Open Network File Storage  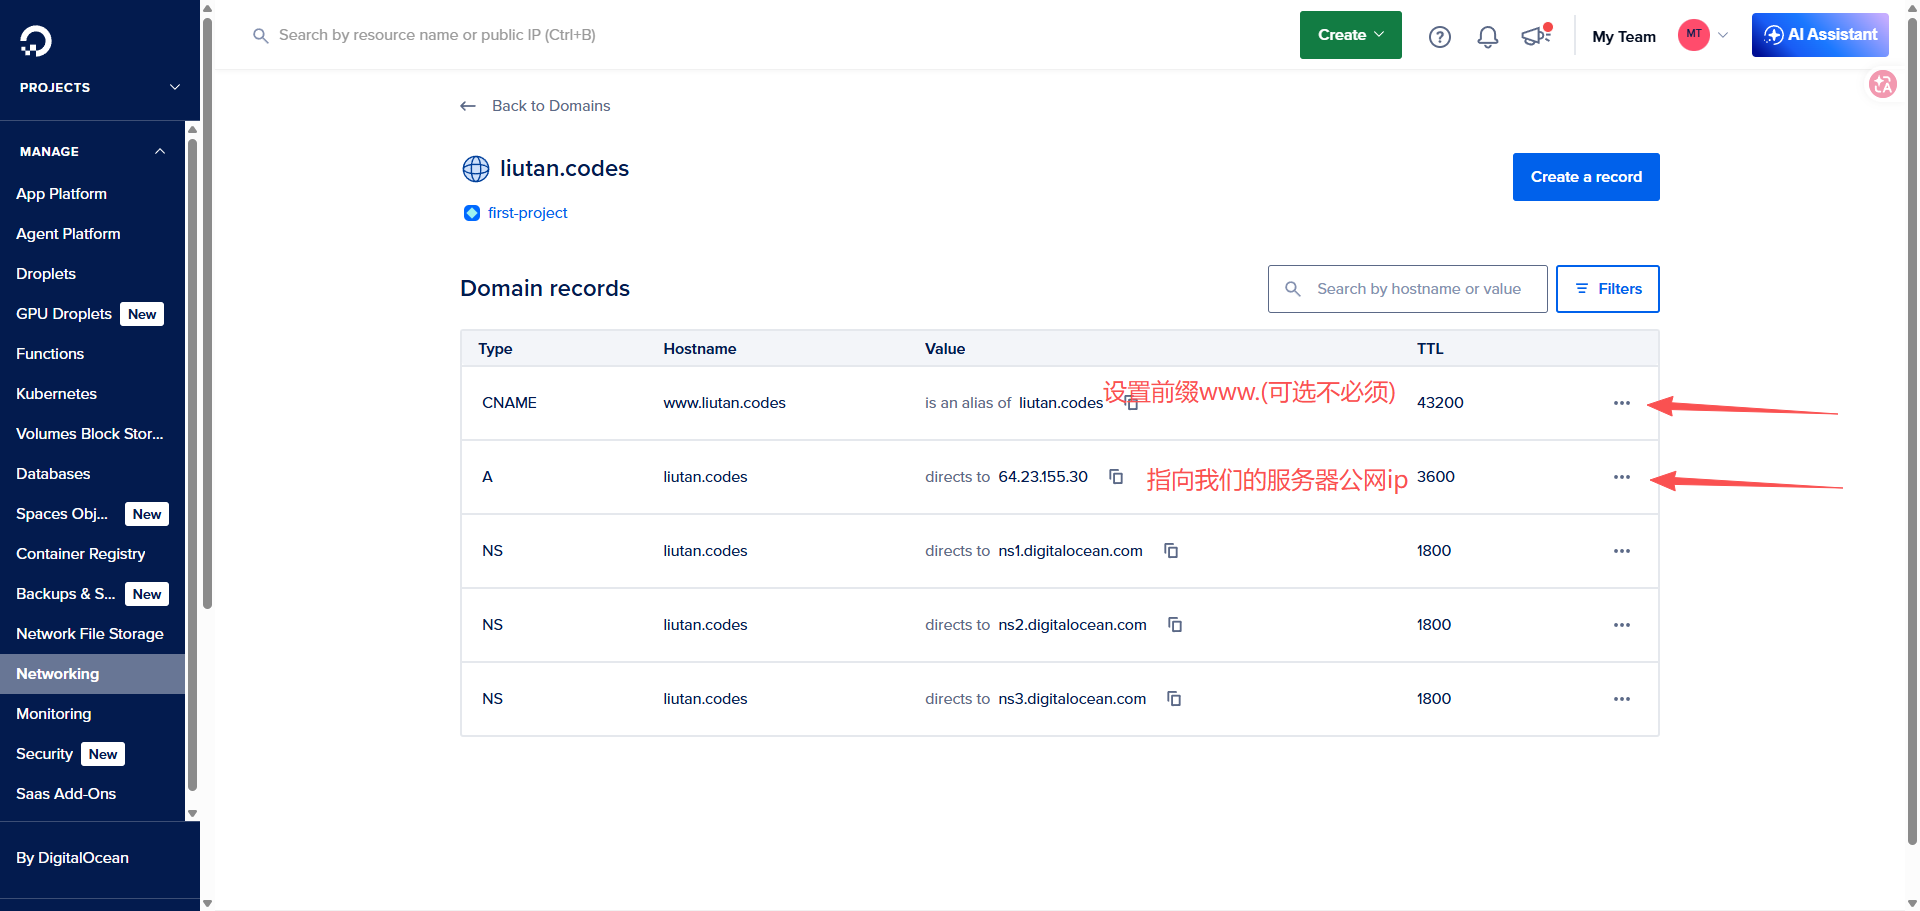pyautogui.click(x=90, y=634)
